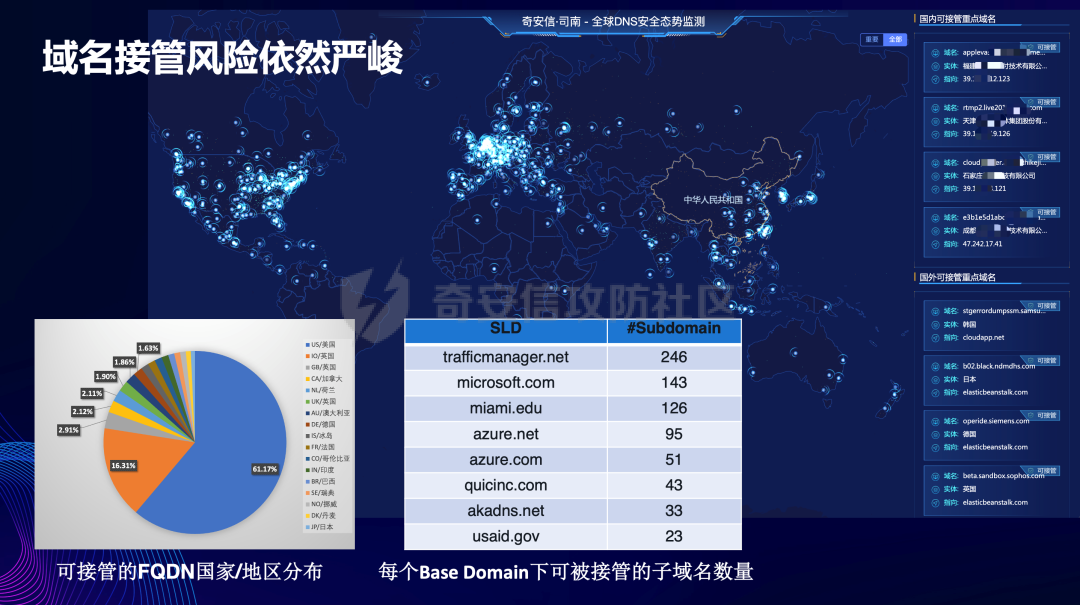Screen dimensions: 1080x605
Task: Click the domain icon beside e3b1e5d1abc
Action: pyautogui.click(x=935, y=218)
